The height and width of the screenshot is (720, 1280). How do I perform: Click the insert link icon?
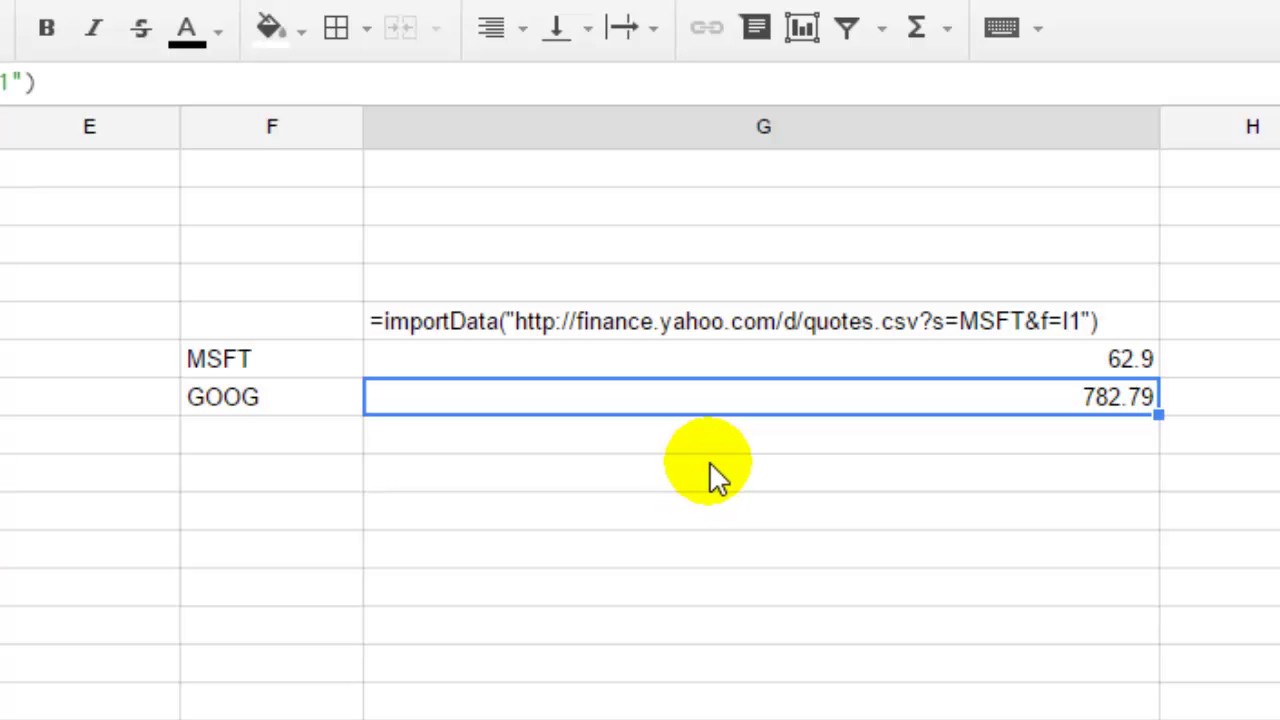tap(707, 28)
